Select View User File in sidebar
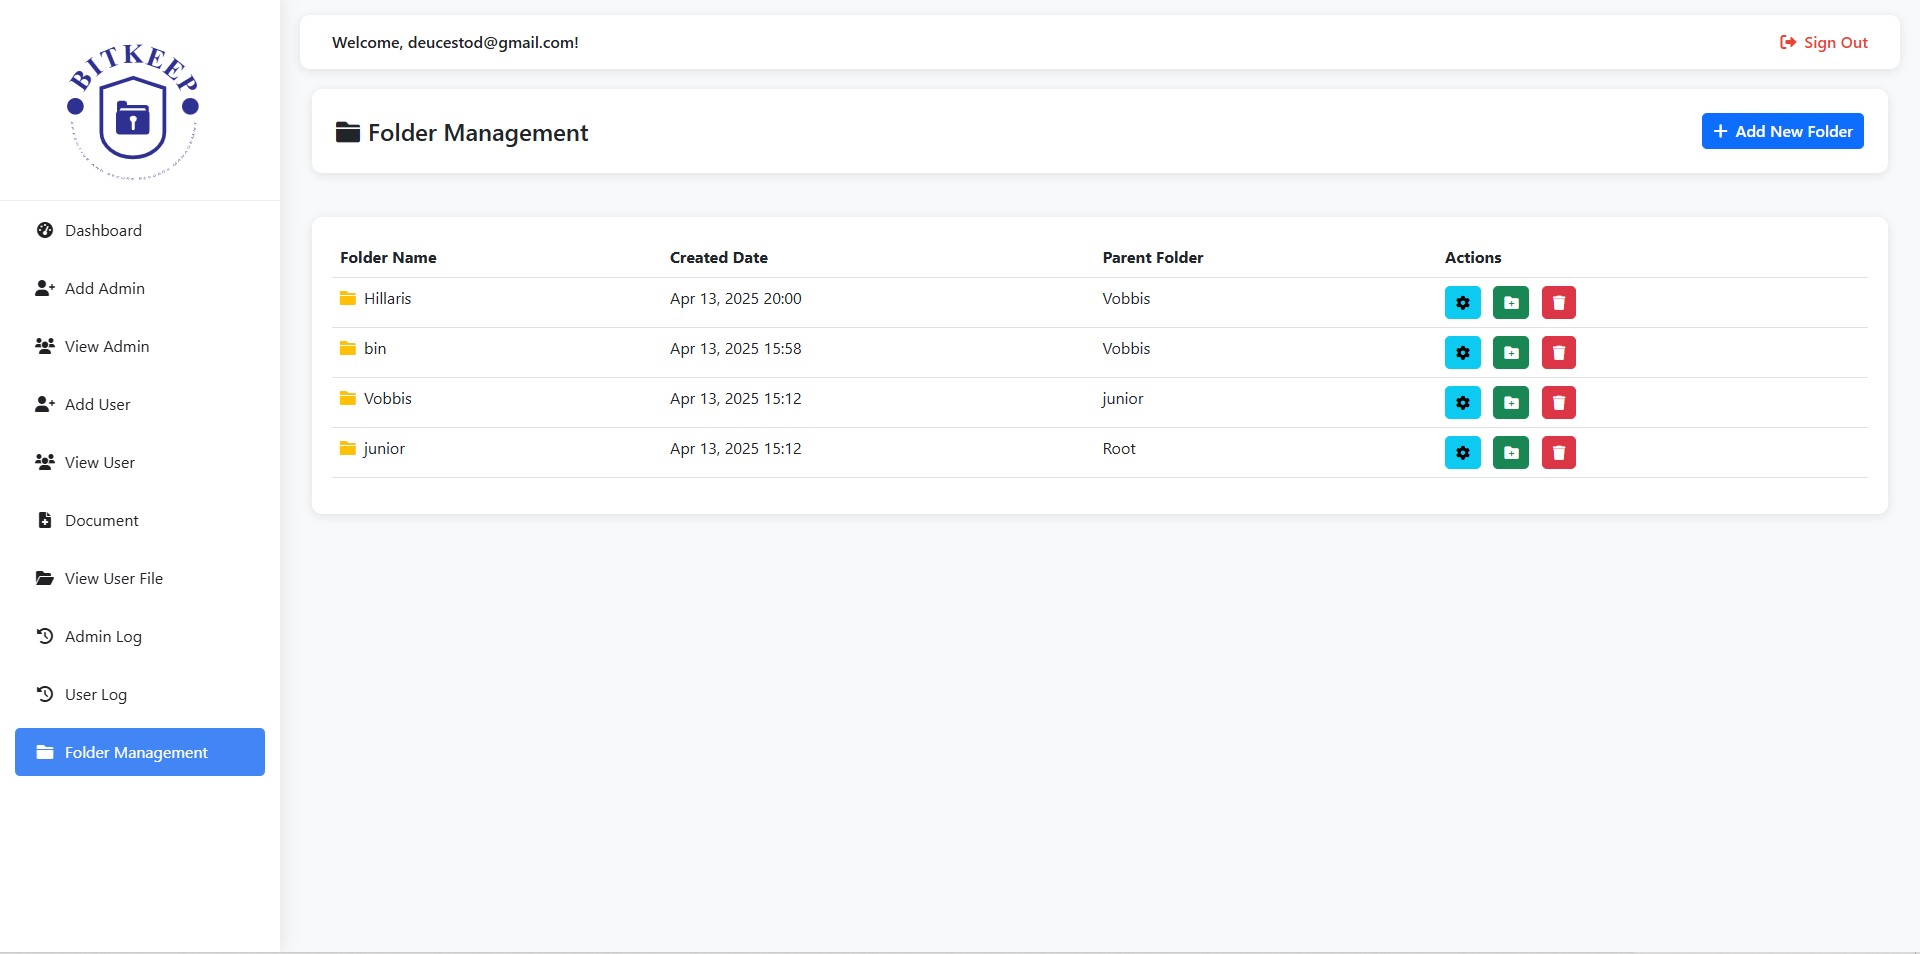 [114, 578]
